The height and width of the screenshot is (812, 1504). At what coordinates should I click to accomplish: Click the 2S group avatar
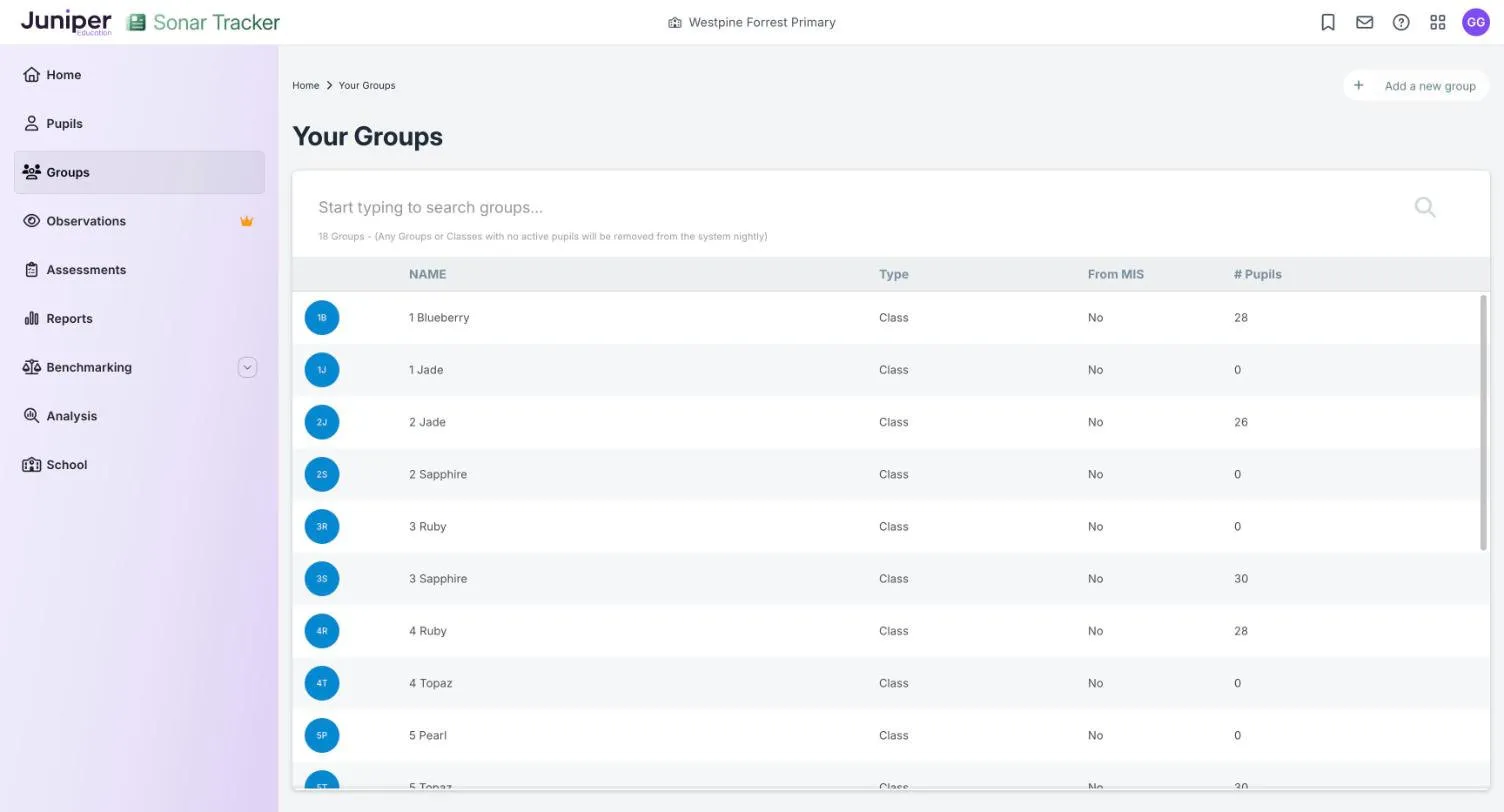322,474
